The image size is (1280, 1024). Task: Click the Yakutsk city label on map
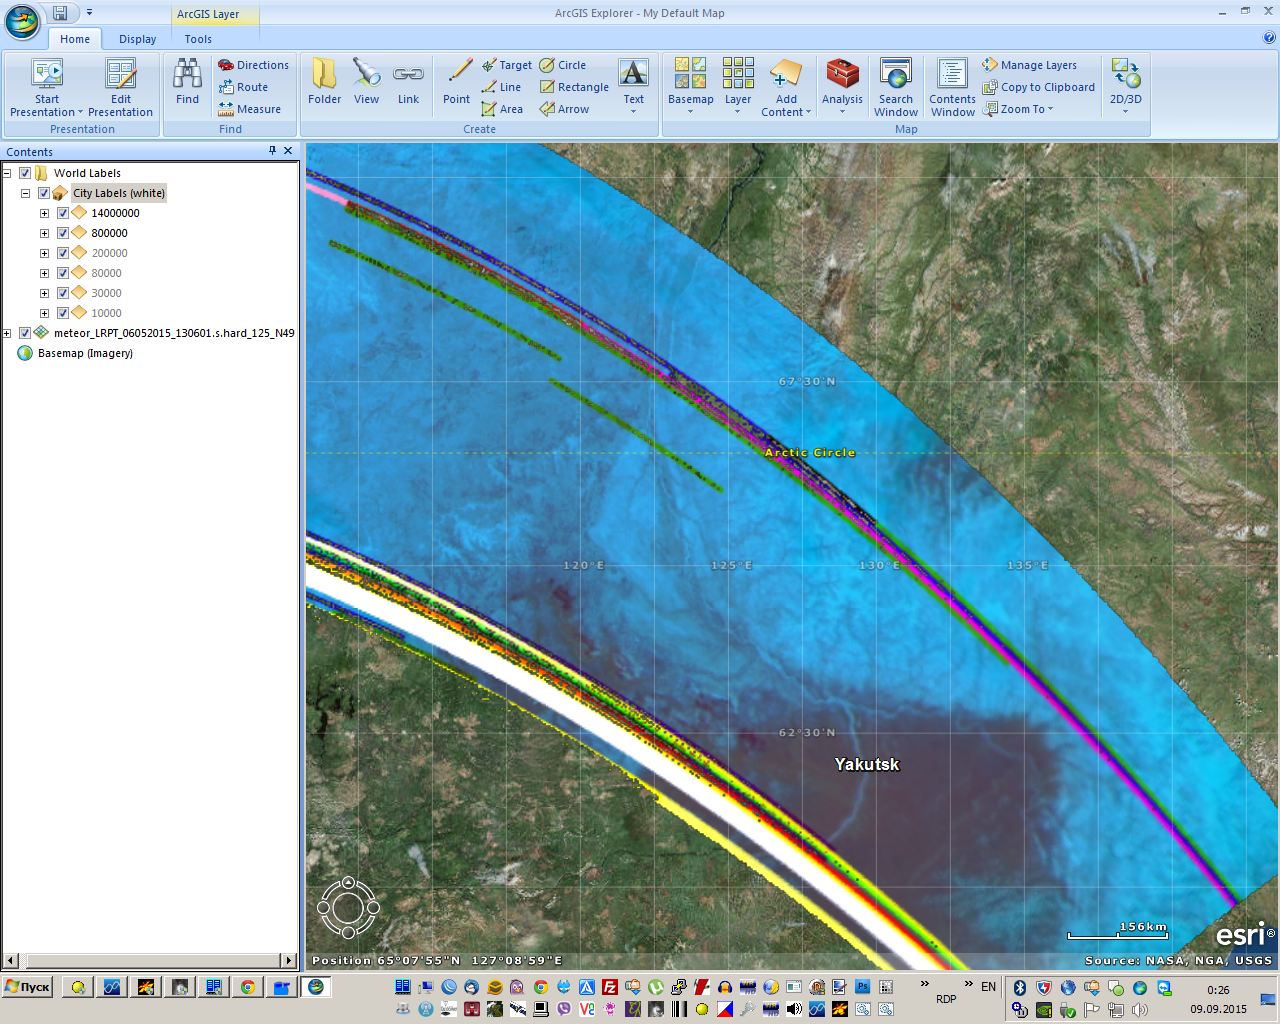pyautogui.click(x=867, y=764)
